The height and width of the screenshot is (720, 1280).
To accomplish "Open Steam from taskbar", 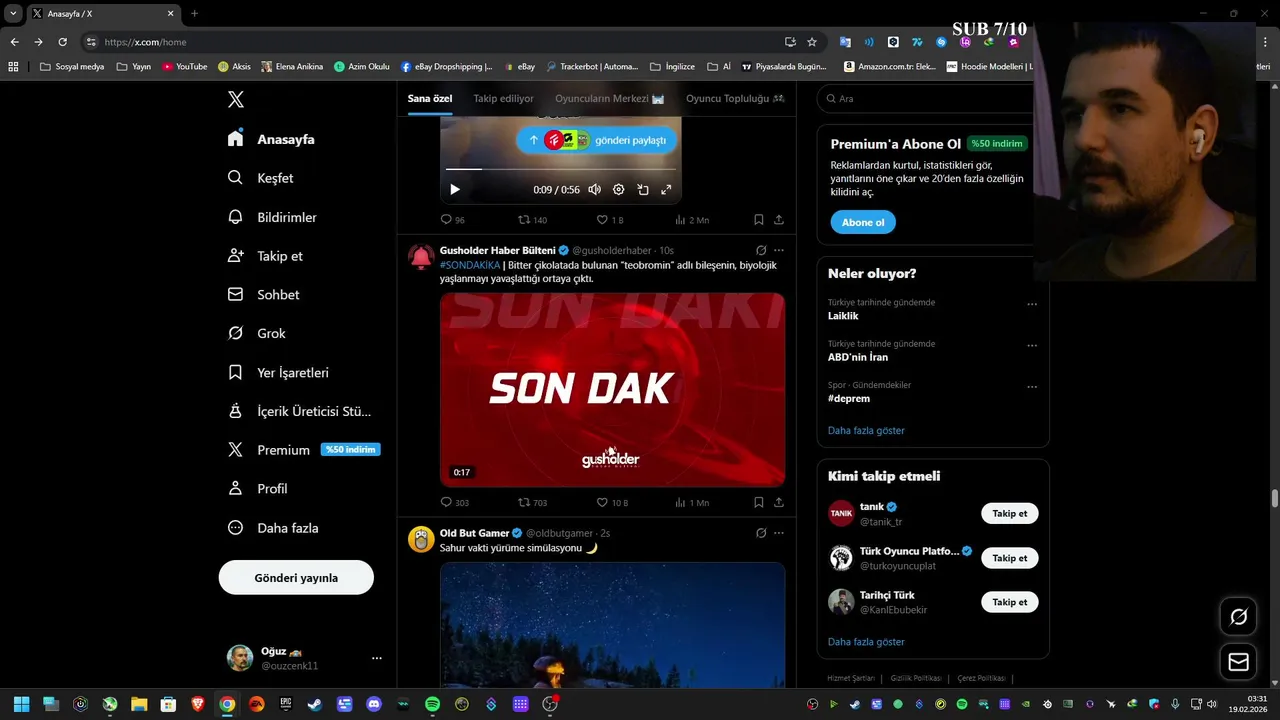I will click(x=315, y=704).
